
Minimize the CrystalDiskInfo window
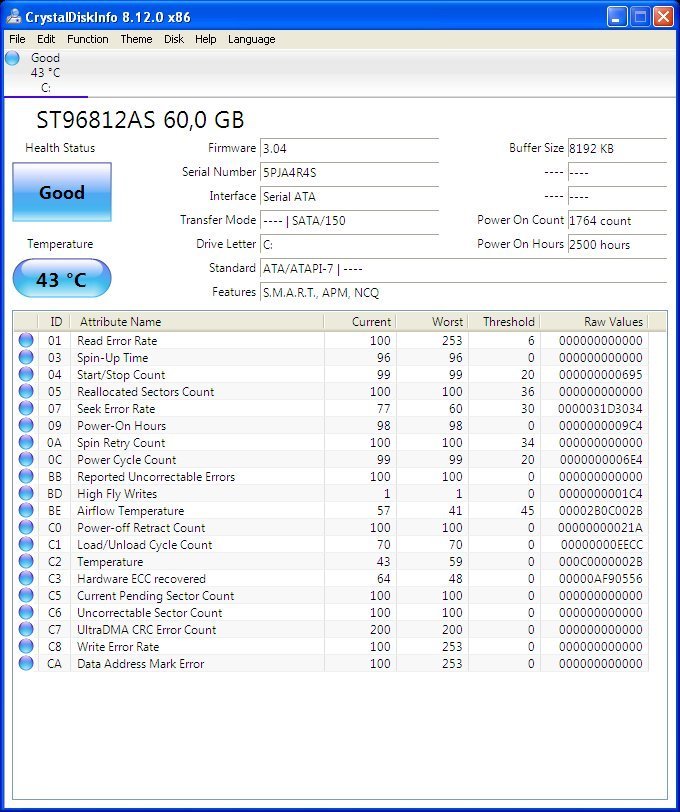pos(616,17)
